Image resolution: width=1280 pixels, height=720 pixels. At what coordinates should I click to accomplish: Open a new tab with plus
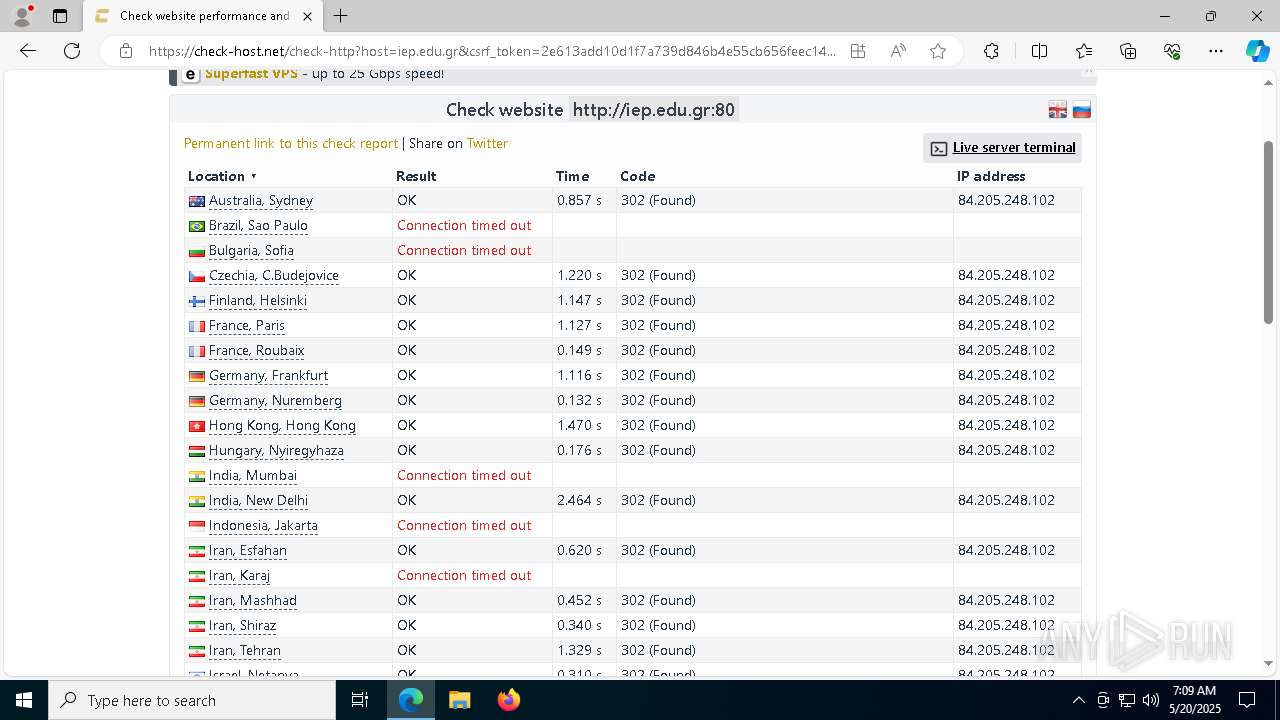click(x=341, y=16)
